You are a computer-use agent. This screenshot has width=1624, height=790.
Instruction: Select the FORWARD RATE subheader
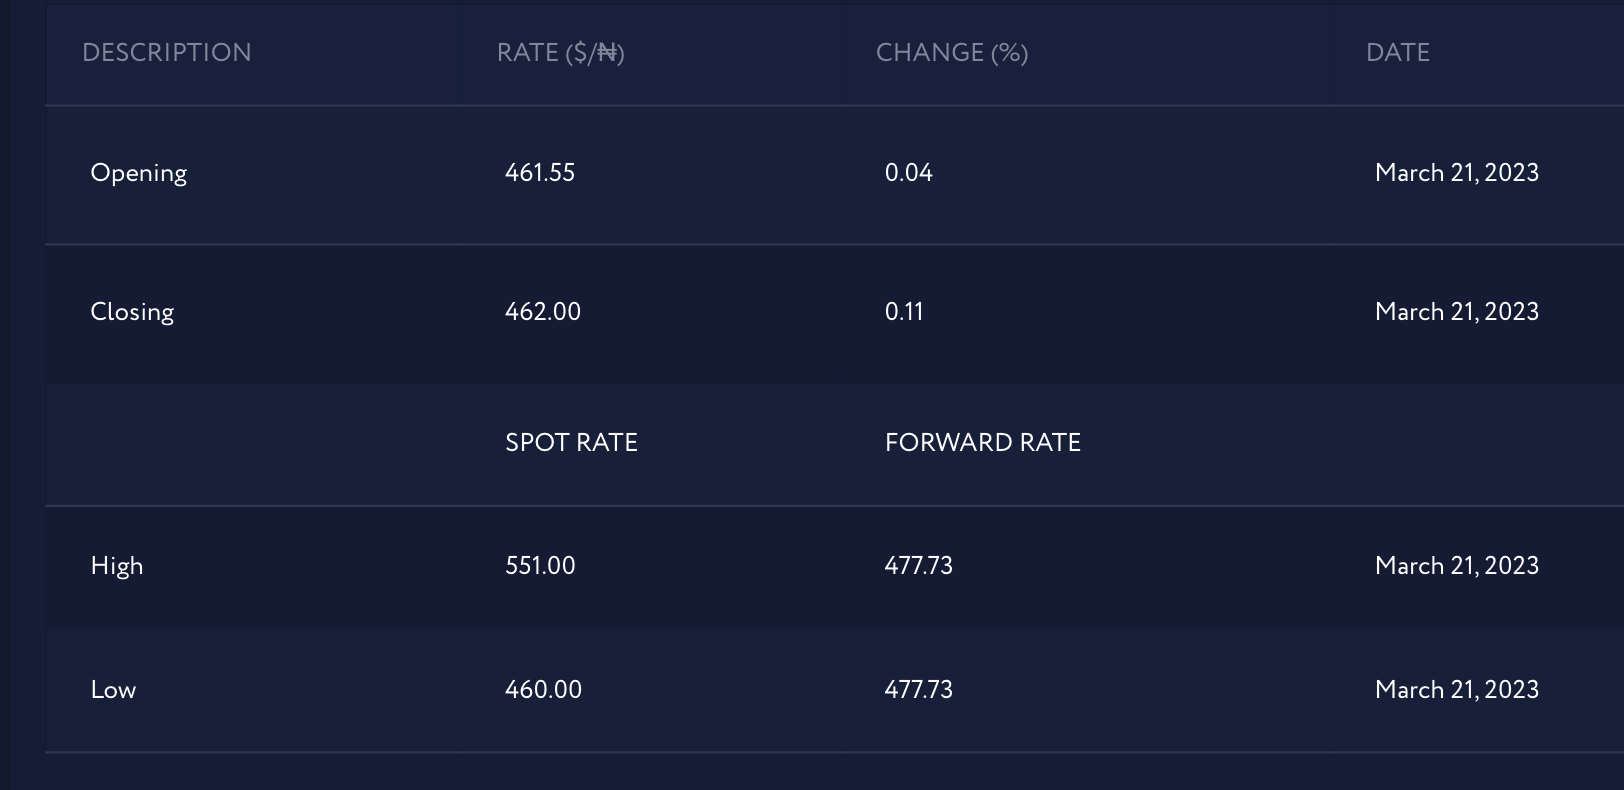tap(982, 443)
